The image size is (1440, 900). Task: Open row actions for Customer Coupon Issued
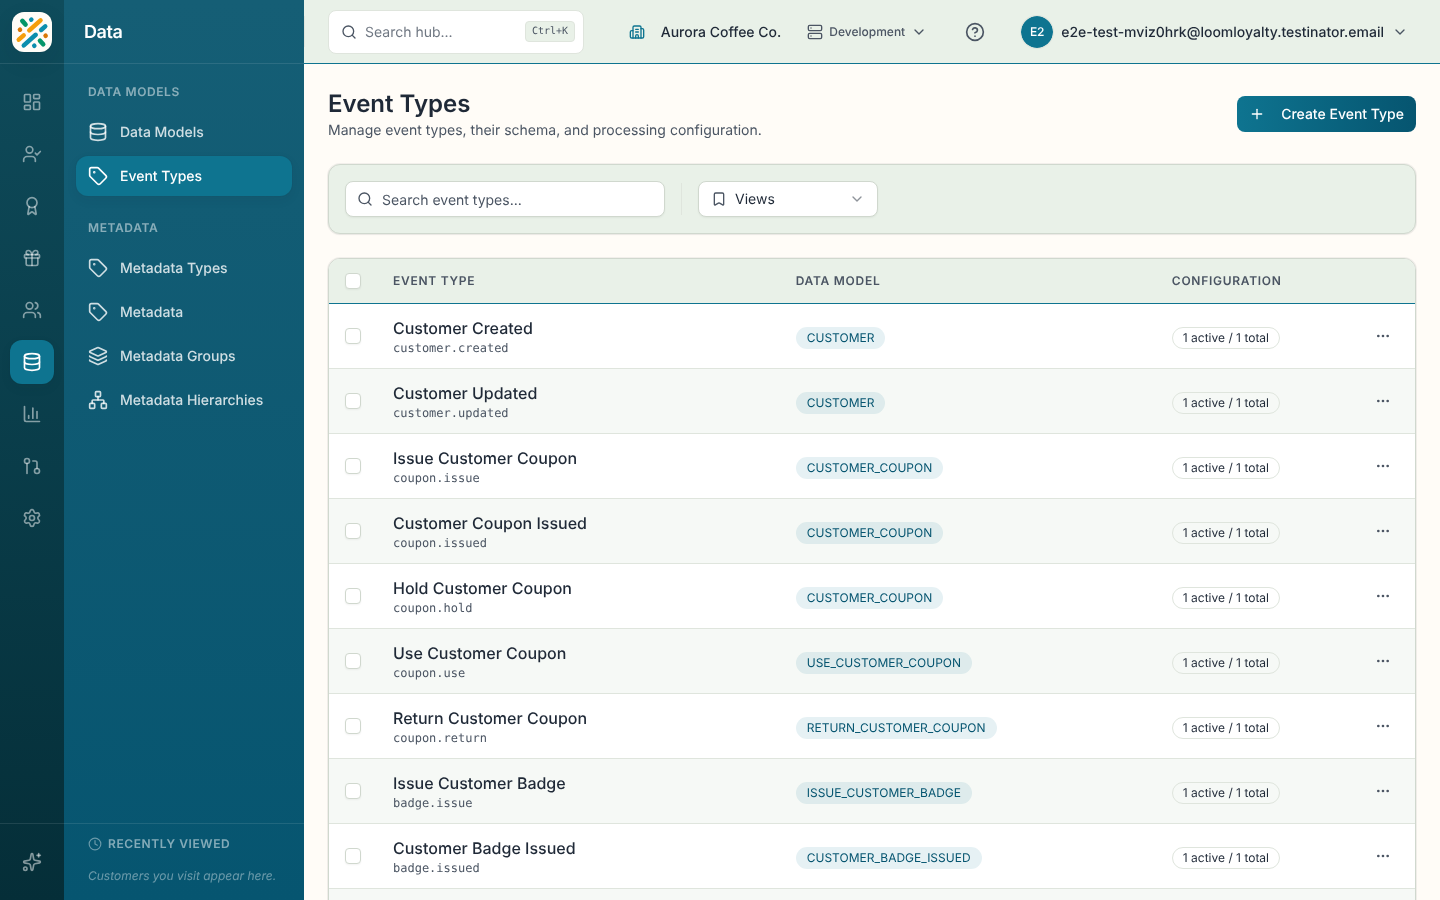[x=1383, y=531]
